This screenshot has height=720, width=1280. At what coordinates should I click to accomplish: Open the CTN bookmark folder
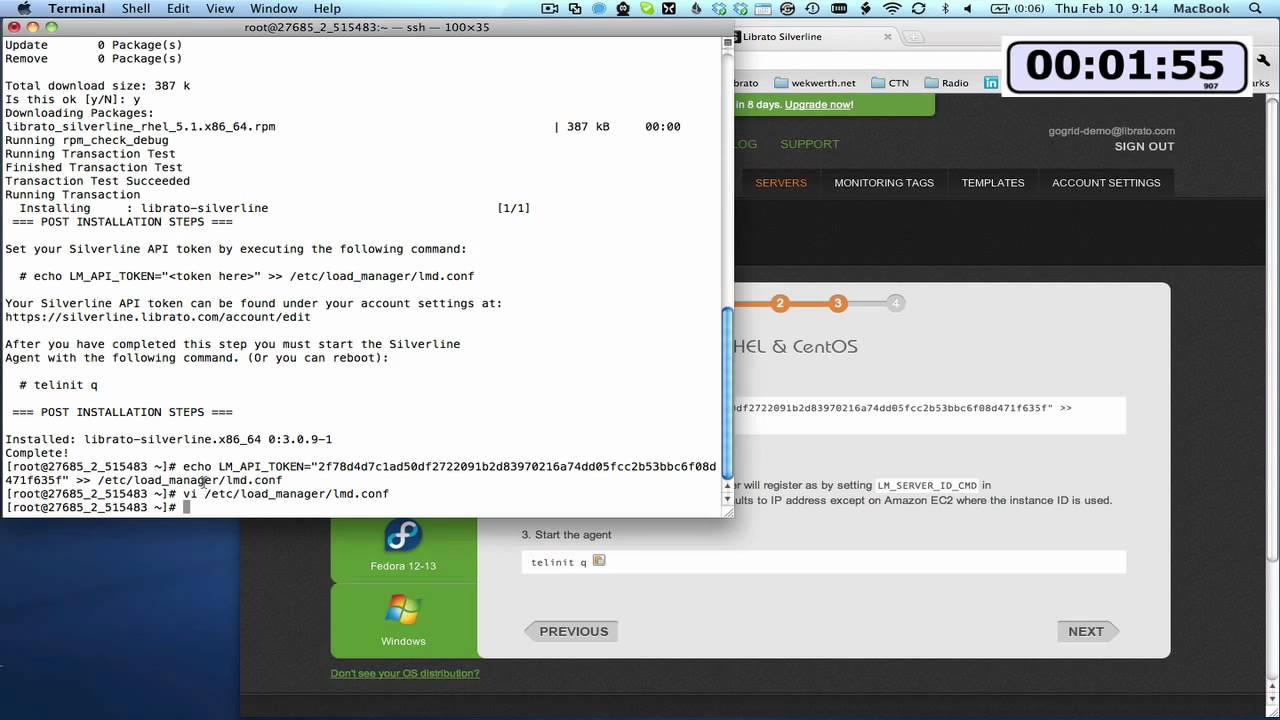pos(890,83)
